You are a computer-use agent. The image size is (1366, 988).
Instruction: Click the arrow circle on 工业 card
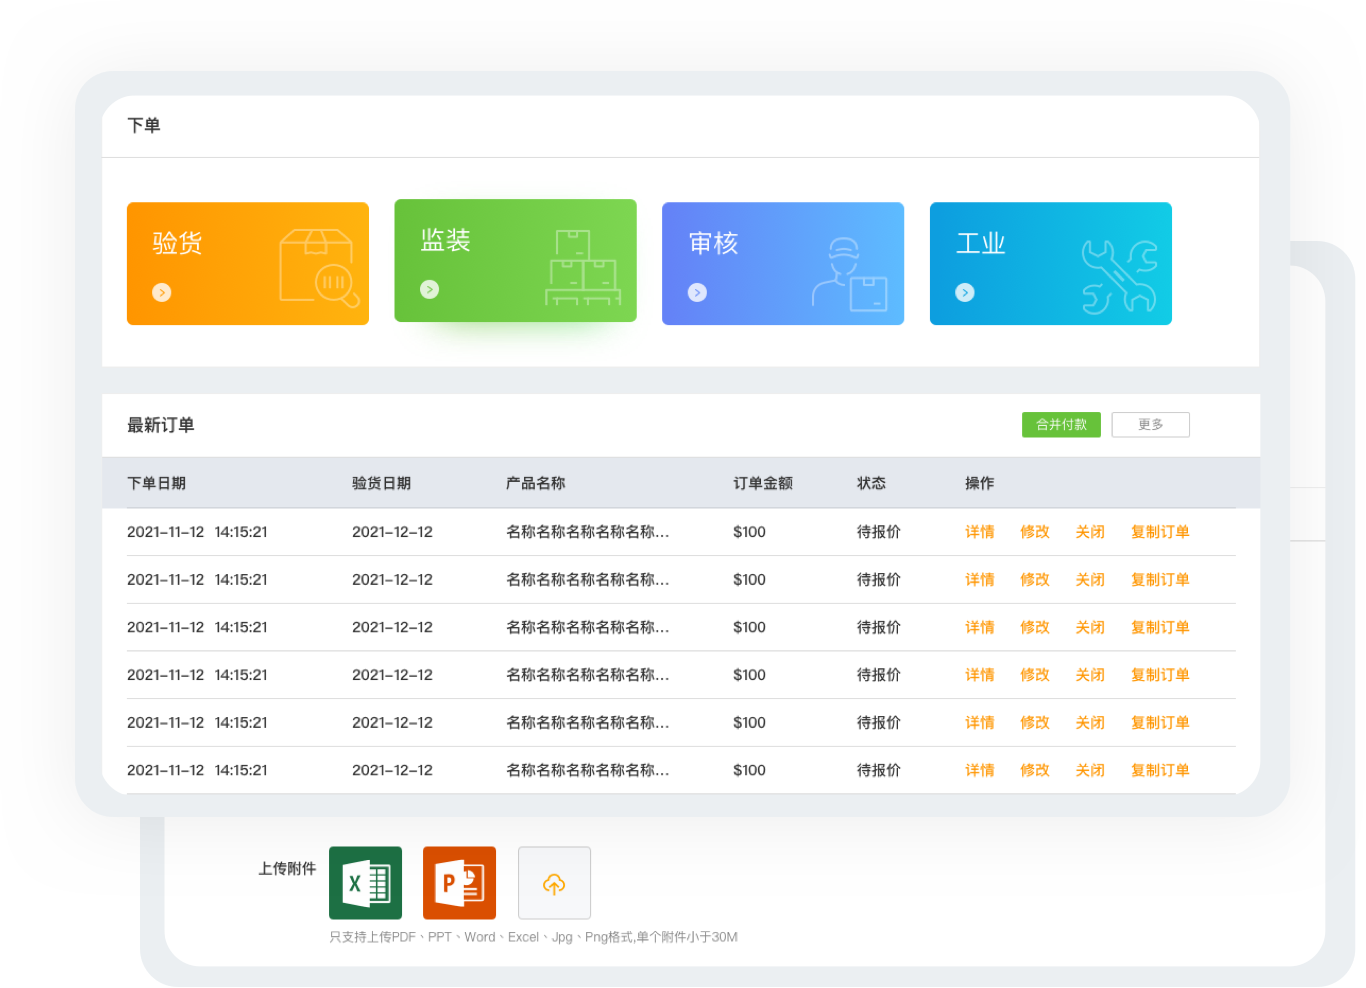(965, 293)
